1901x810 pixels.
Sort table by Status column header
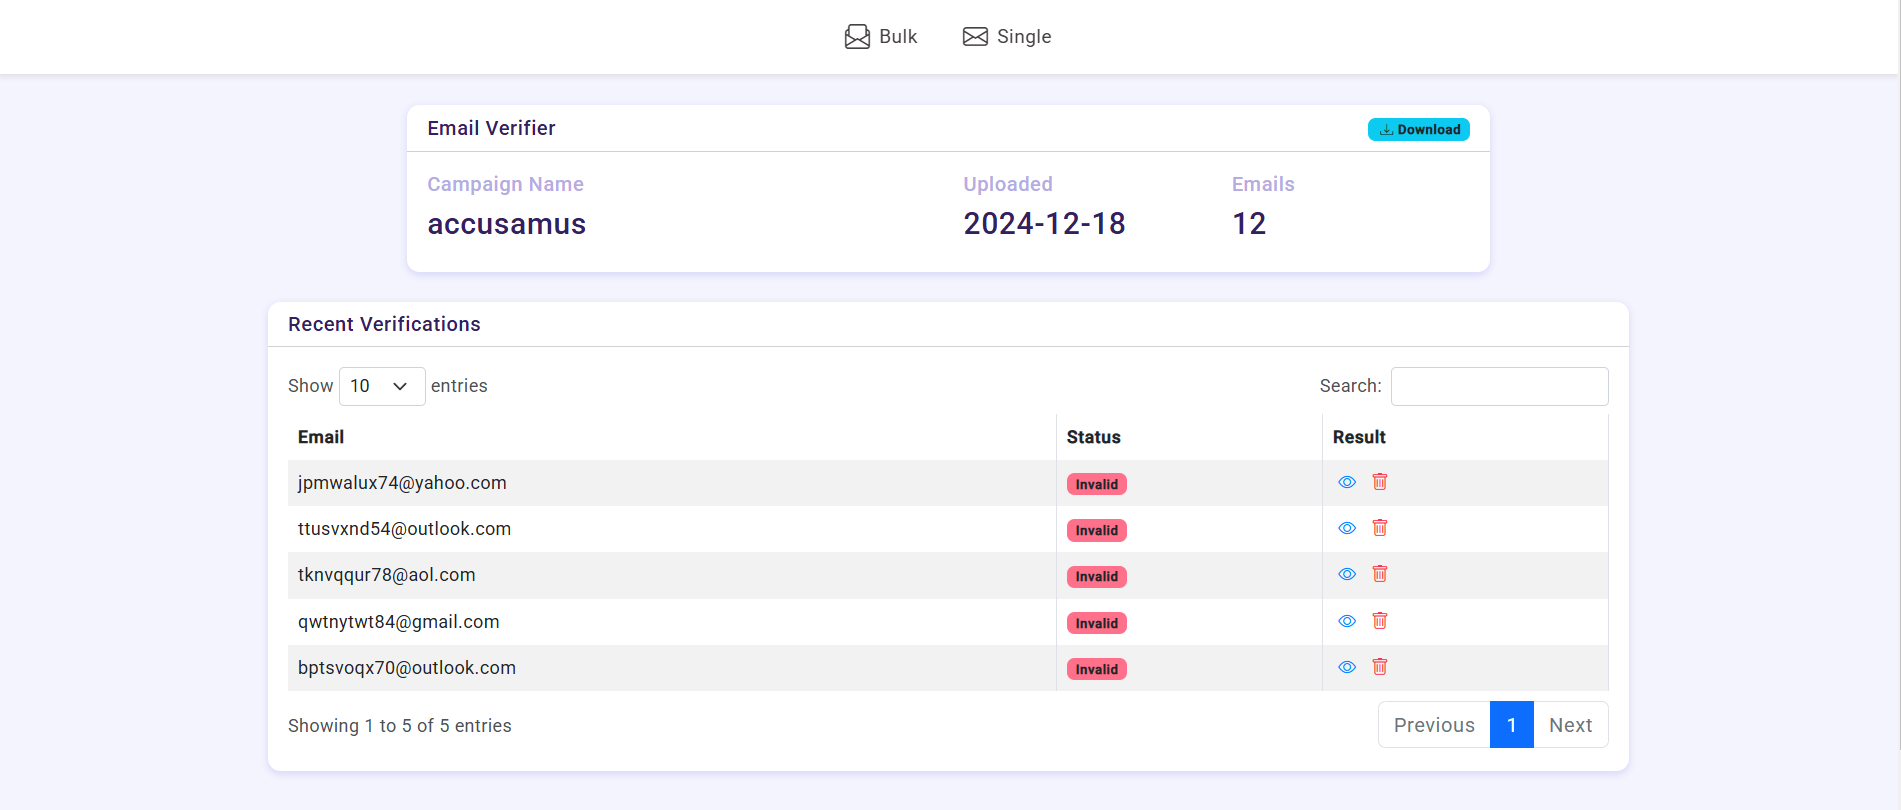click(x=1093, y=437)
